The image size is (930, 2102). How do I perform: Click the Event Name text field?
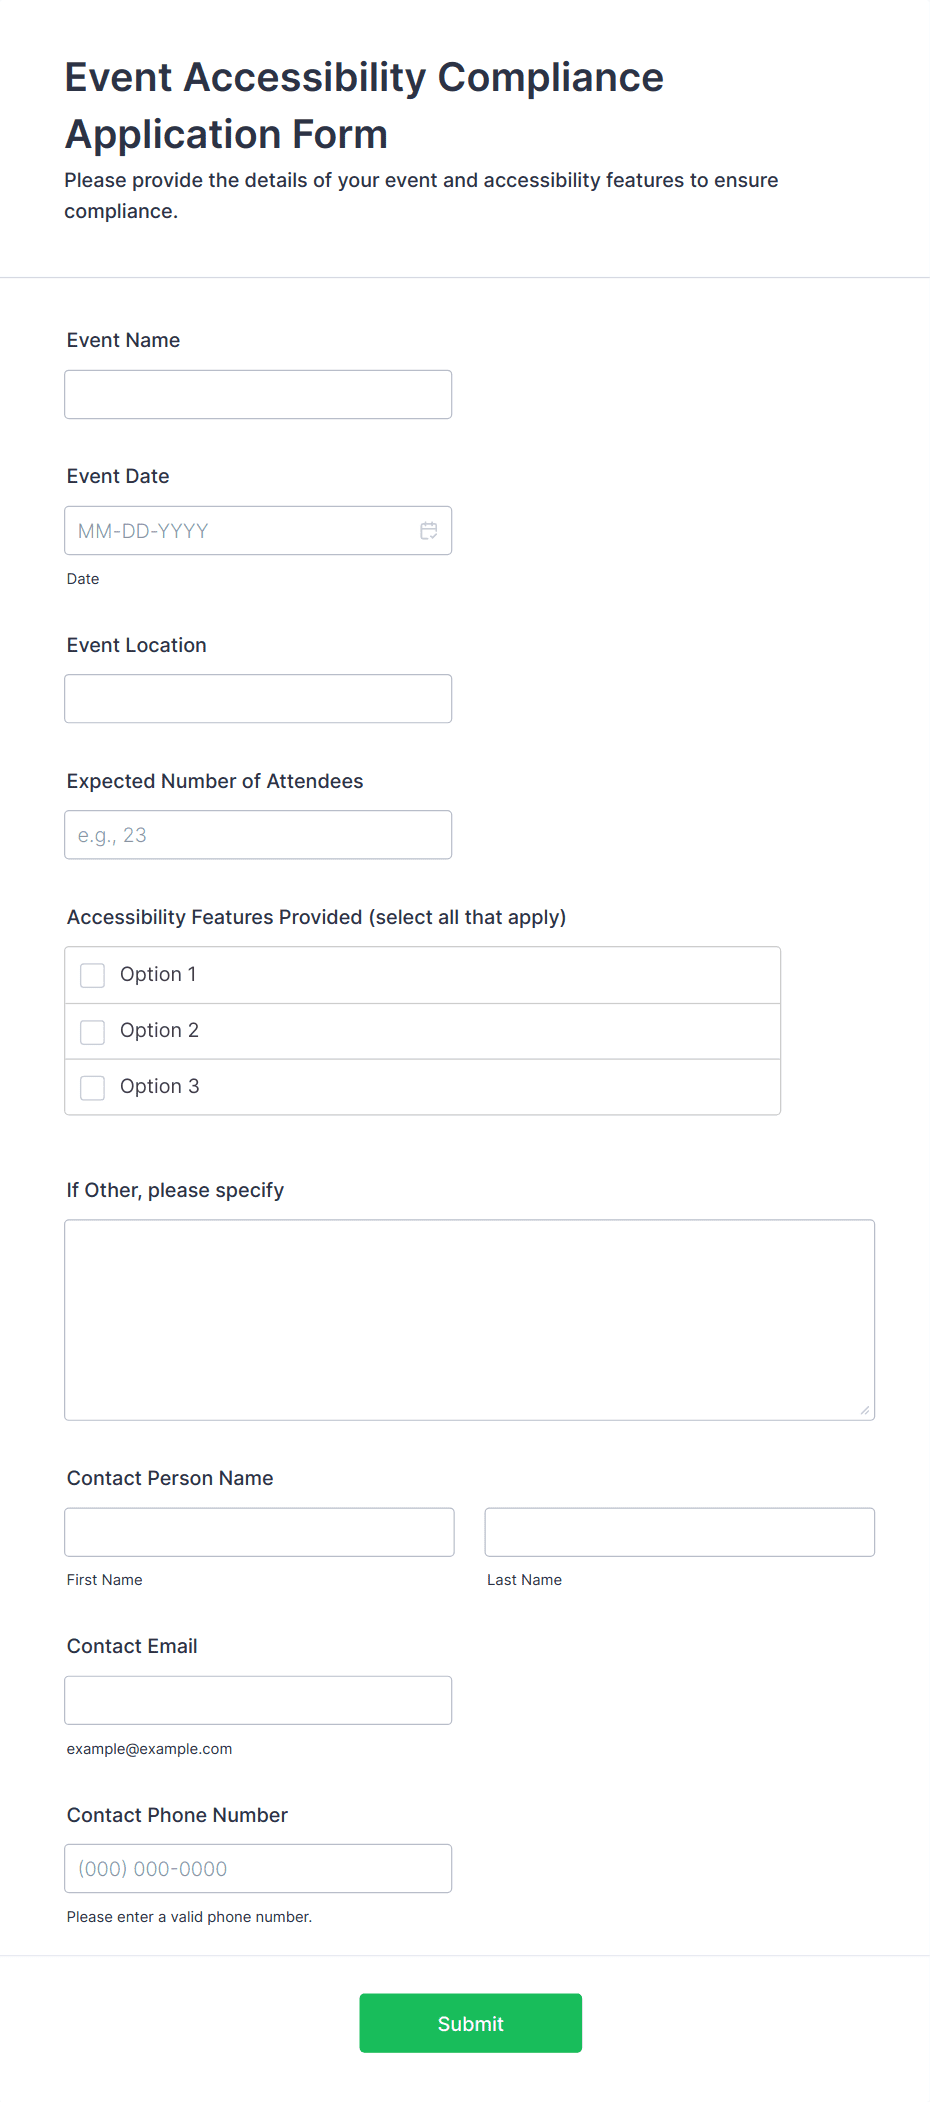(x=258, y=395)
